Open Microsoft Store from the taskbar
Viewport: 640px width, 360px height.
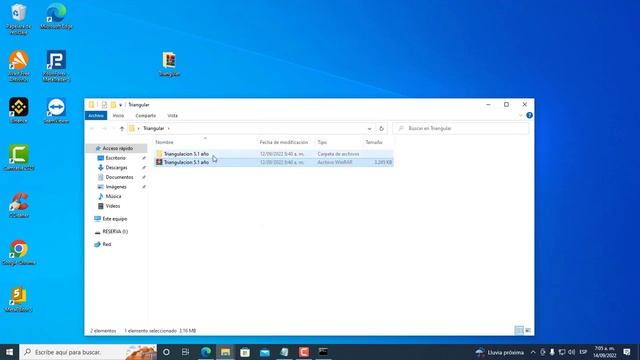click(x=245, y=352)
